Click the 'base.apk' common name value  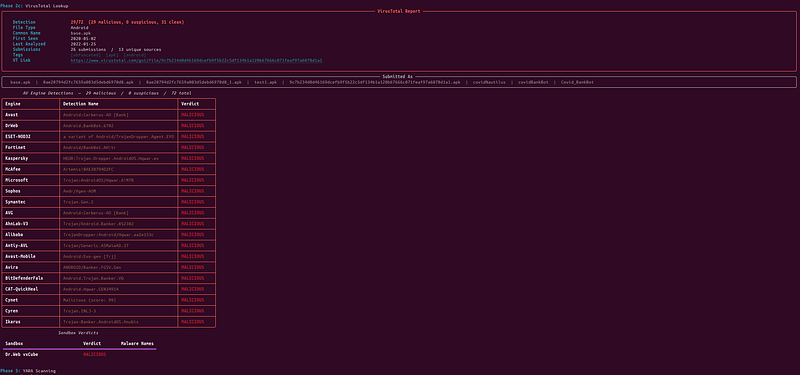82,33
